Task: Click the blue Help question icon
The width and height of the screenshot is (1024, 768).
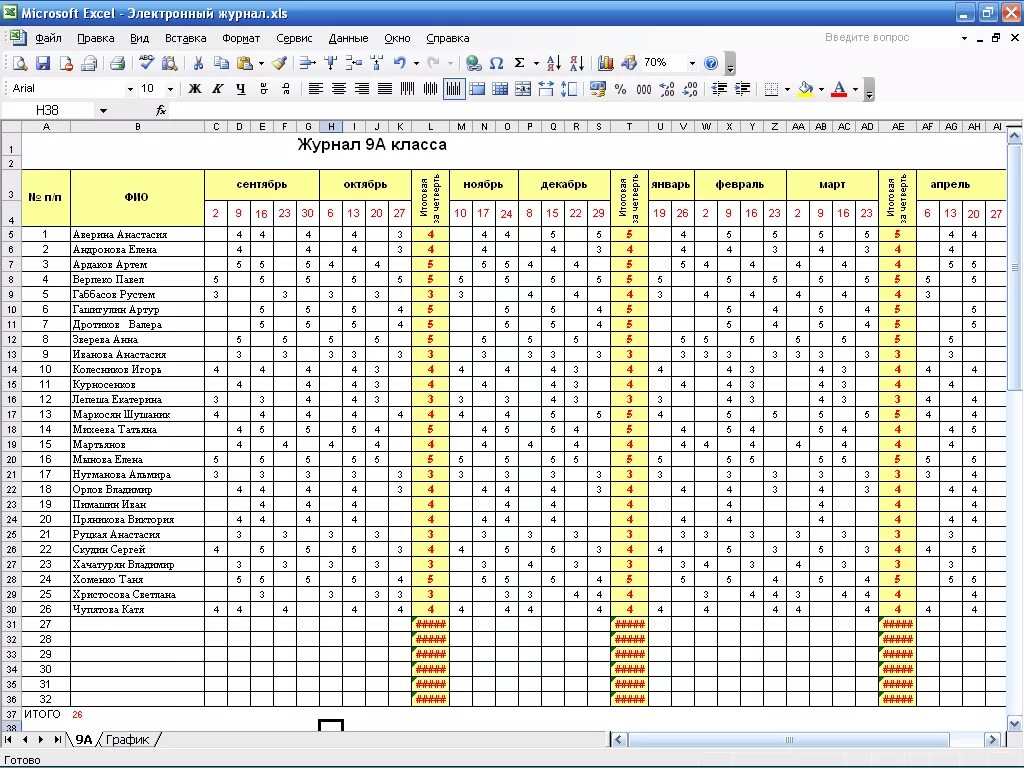Action: 711,63
